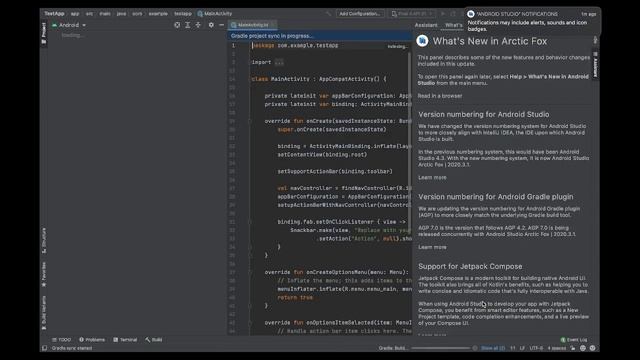
Task: Collapse the onCreate function fold marker
Action: 250,121
